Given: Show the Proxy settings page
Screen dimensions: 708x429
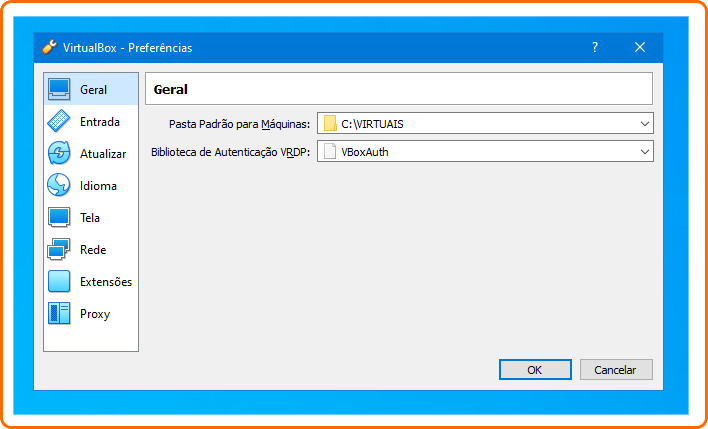Looking at the screenshot, I should tap(95, 314).
